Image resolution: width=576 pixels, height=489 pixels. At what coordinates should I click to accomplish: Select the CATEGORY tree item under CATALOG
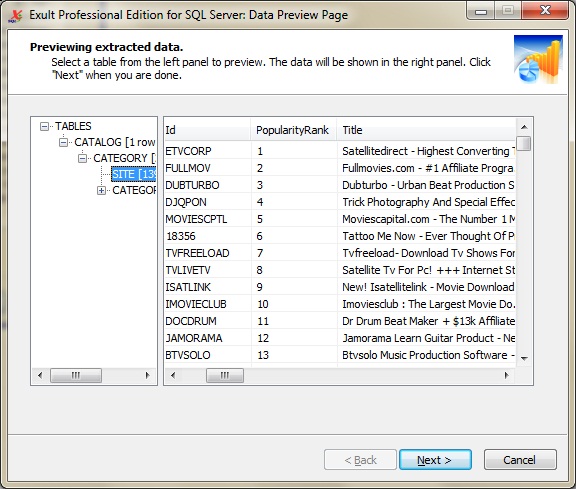[125, 158]
